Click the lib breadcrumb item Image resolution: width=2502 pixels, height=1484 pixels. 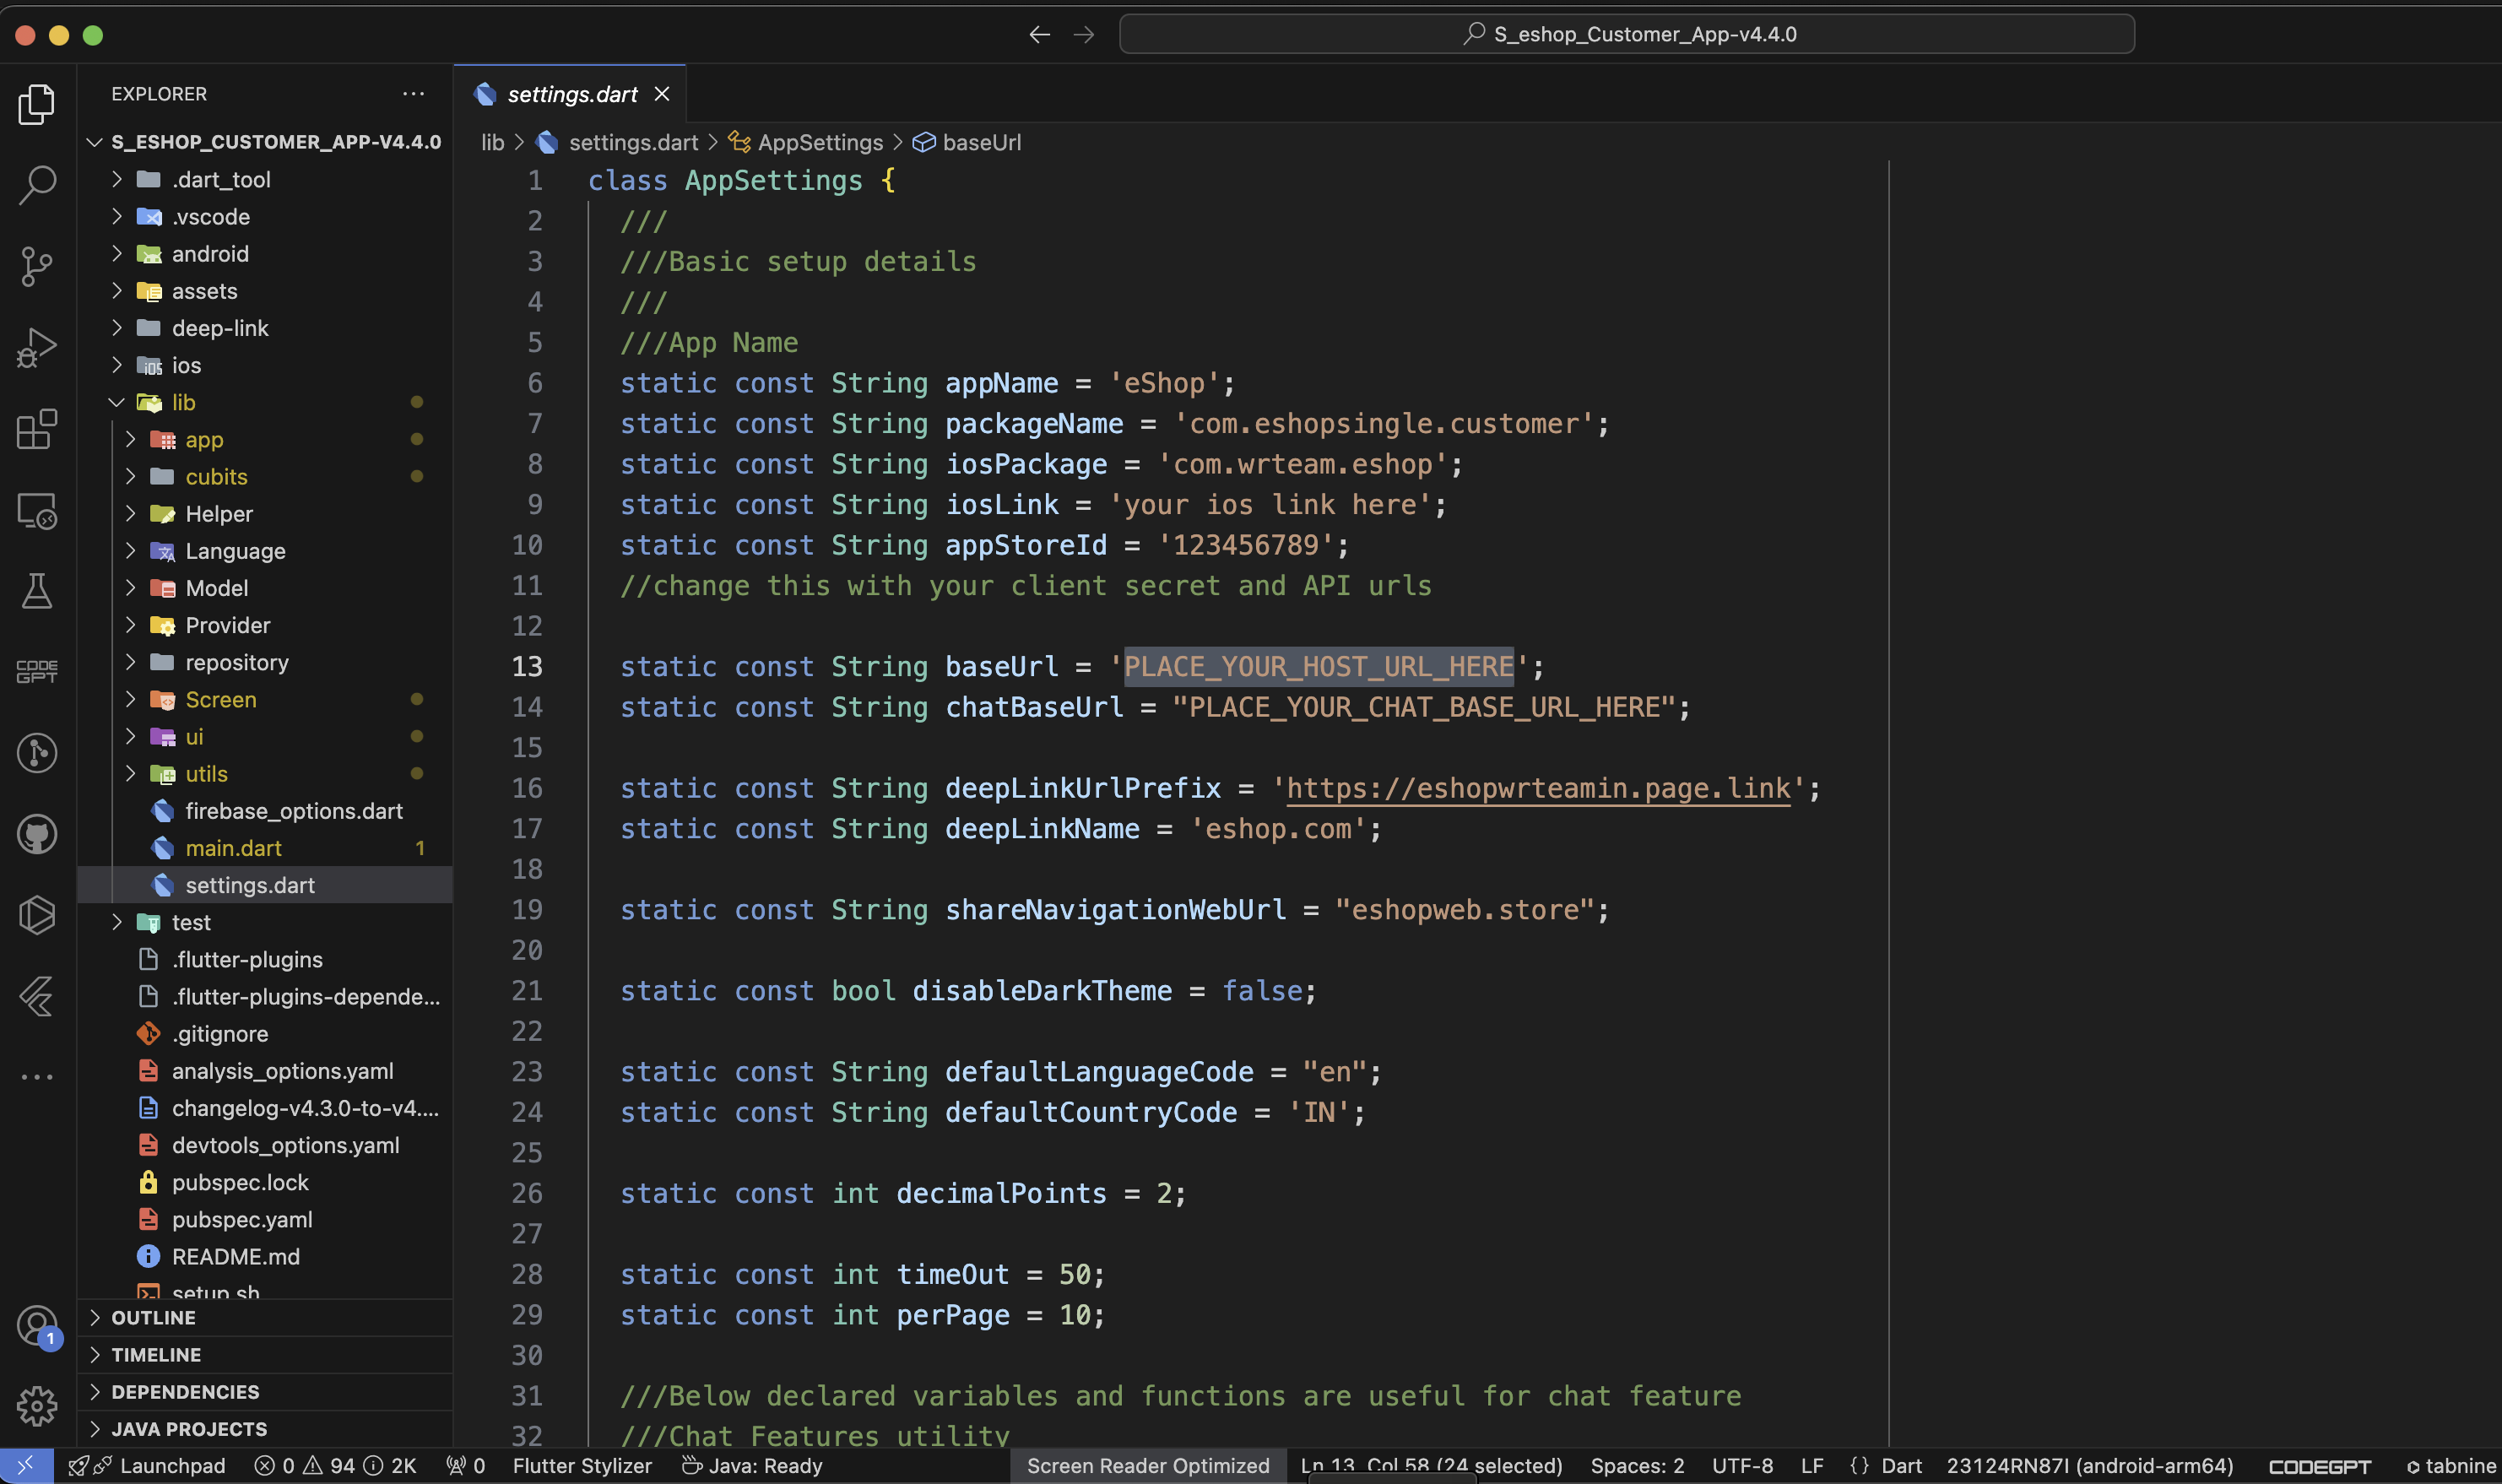493,142
